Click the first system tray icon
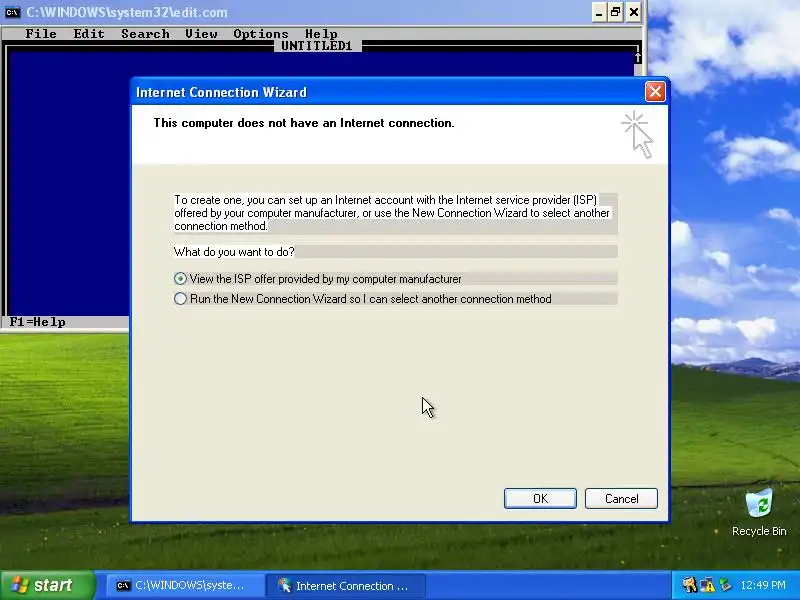This screenshot has width=800, height=600. (x=689, y=585)
